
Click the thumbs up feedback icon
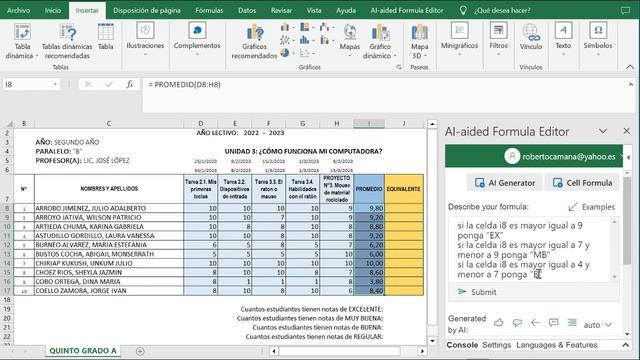click(x=498, y=323)
